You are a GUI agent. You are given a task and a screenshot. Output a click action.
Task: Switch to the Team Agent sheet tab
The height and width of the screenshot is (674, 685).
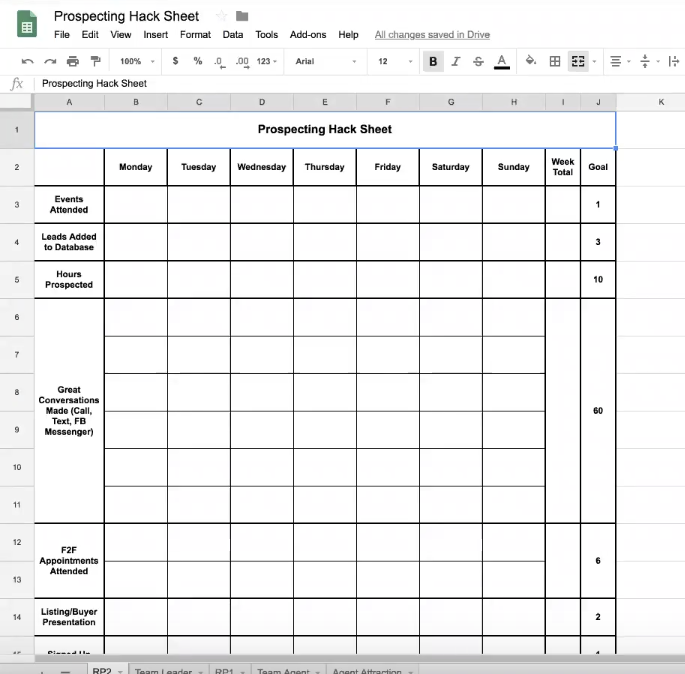288,670
